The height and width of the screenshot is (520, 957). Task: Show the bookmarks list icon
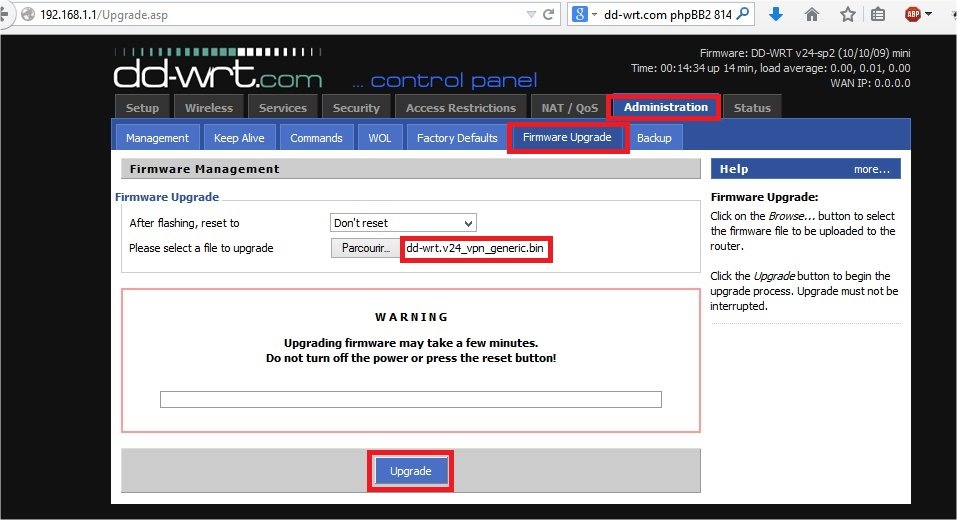click(878, 15)
